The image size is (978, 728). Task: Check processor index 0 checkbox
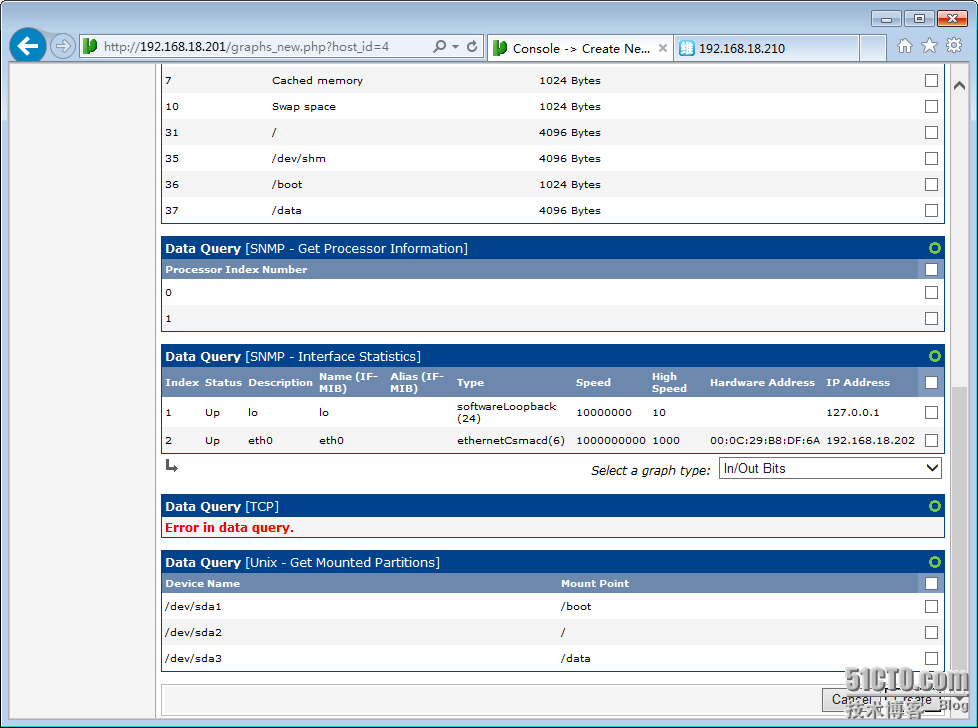(931, 293)
